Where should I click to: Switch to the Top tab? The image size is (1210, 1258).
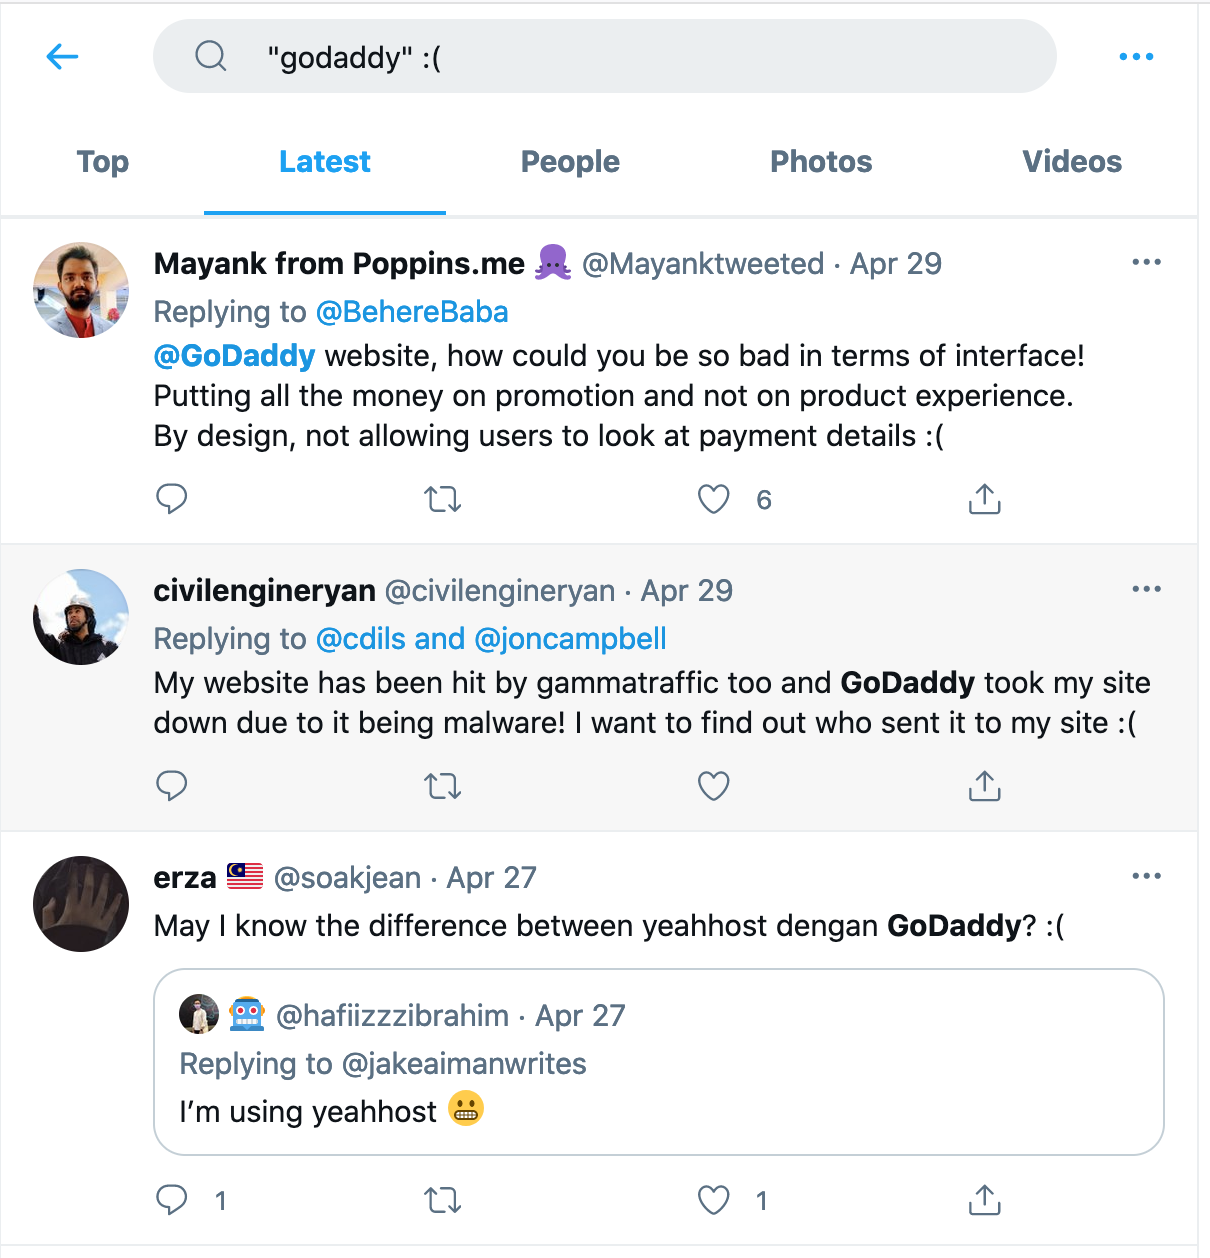(103, 162)
